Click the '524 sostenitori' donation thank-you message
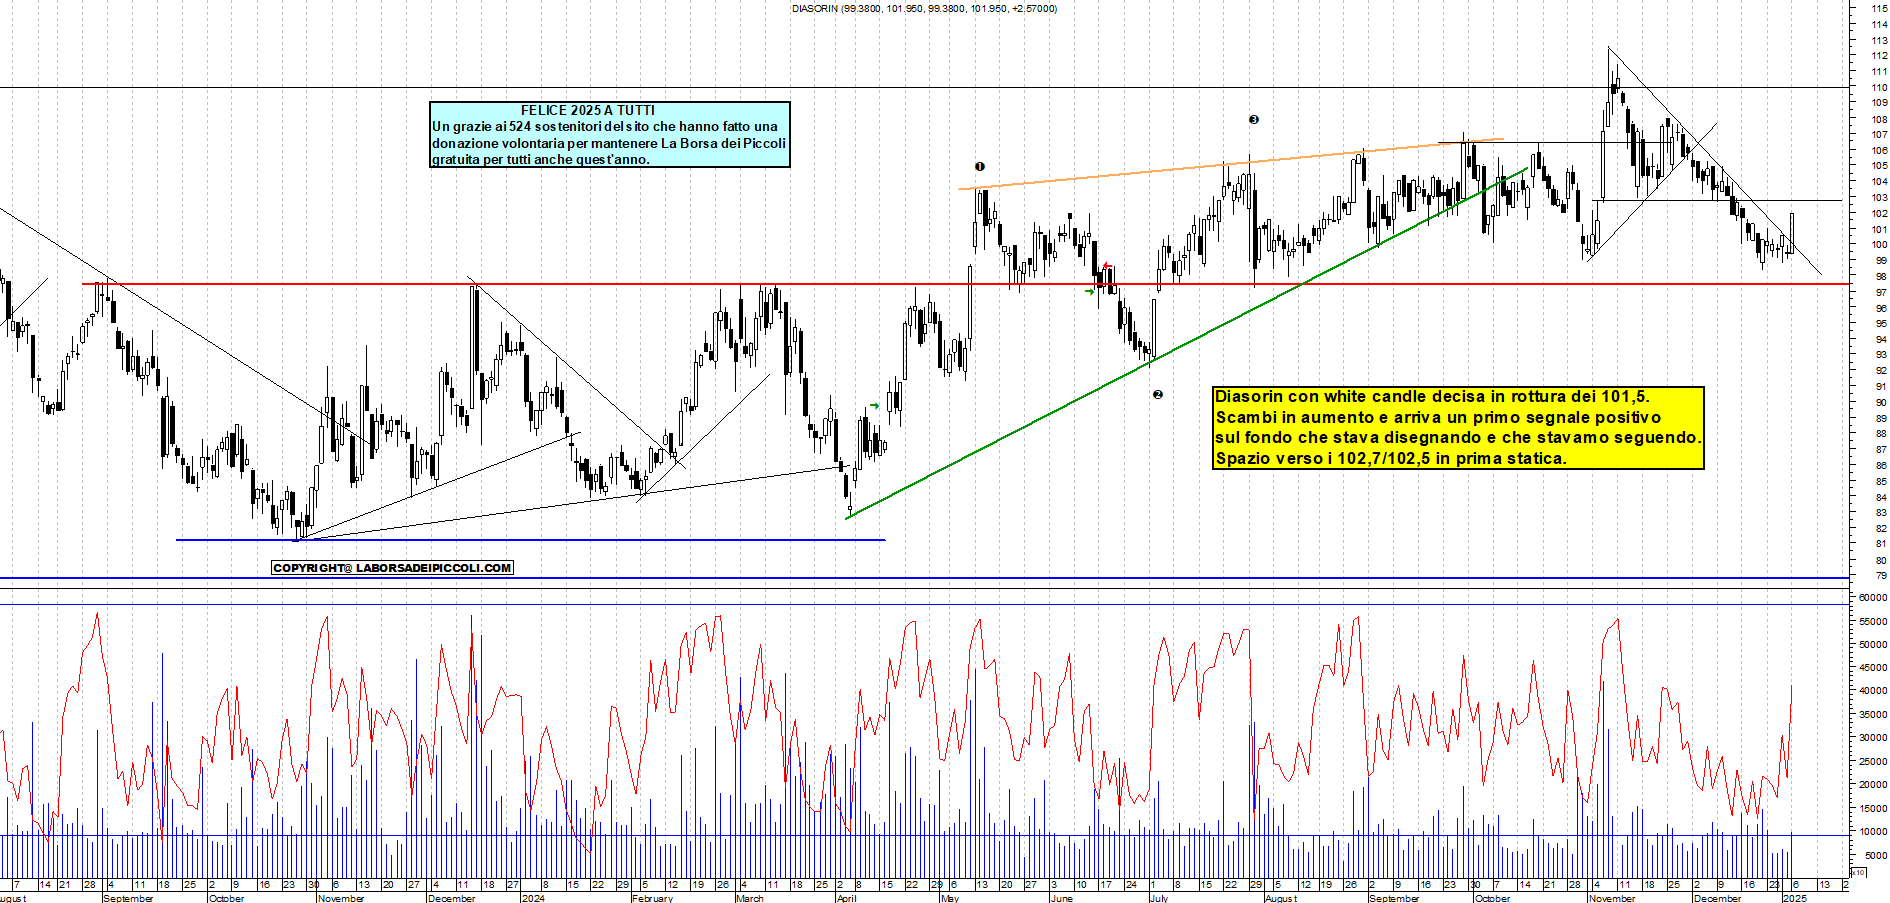Screen dimensions: 1890x903 pyautogui.click(x=609, y=142)
